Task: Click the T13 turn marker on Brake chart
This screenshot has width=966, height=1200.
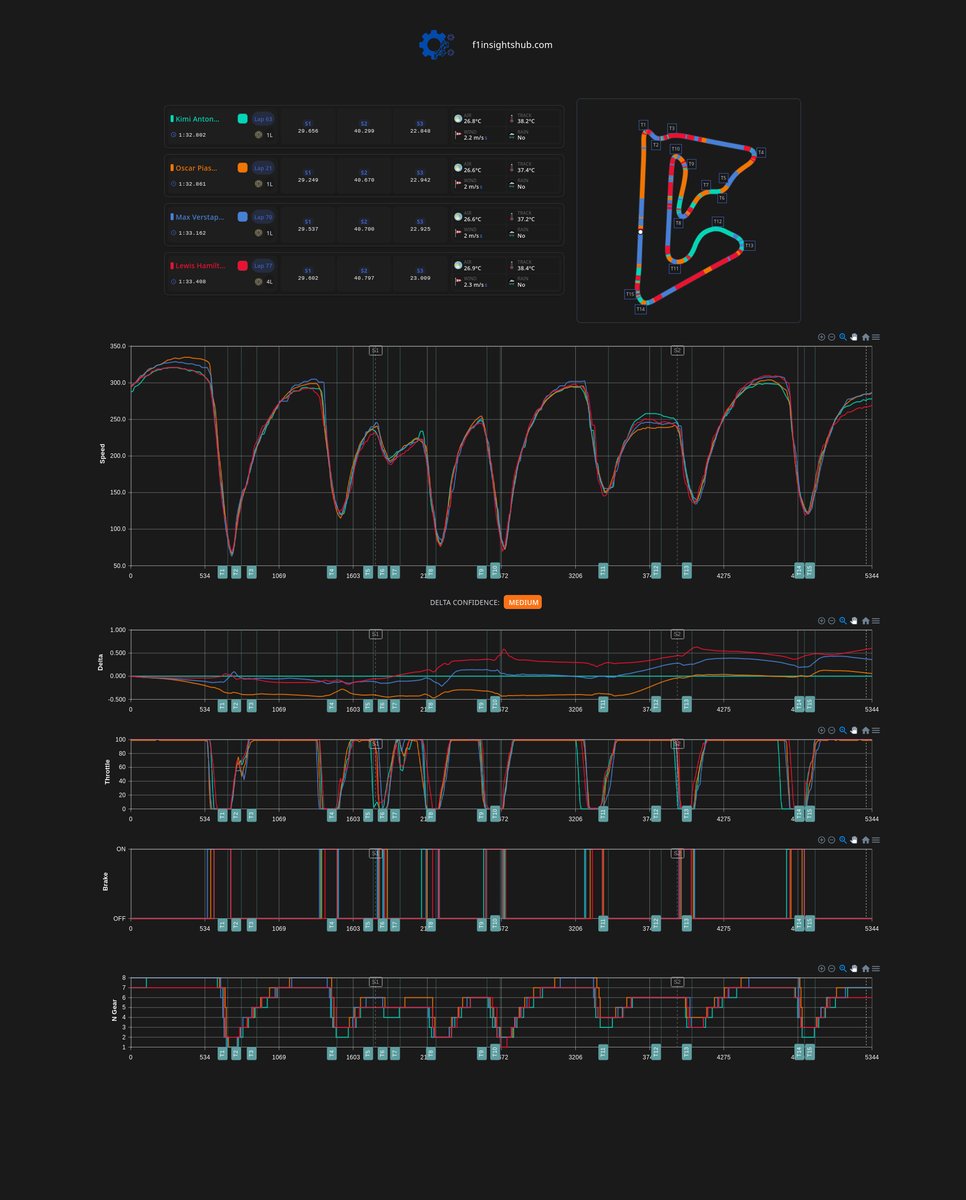Action: [686, 924]
